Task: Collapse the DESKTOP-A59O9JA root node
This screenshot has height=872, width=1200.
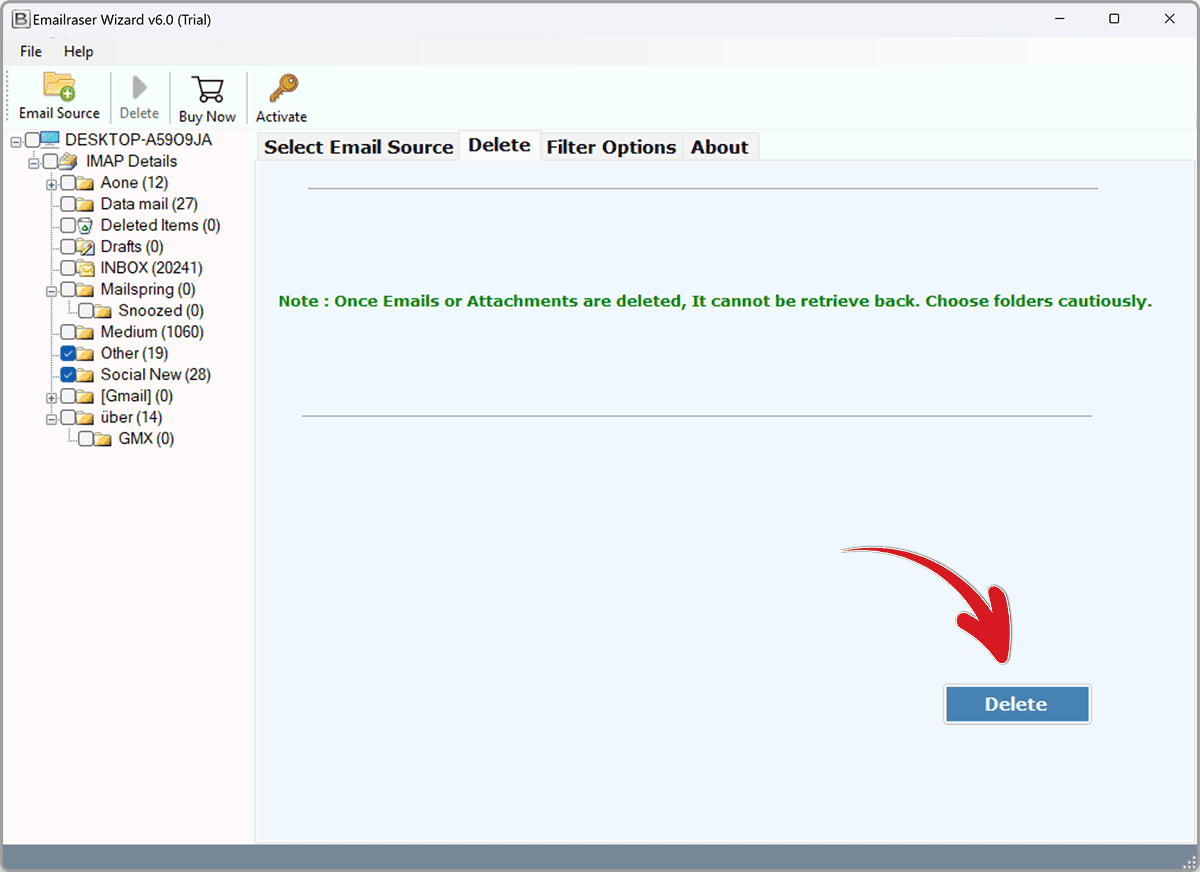Action: tap(15, 141)
